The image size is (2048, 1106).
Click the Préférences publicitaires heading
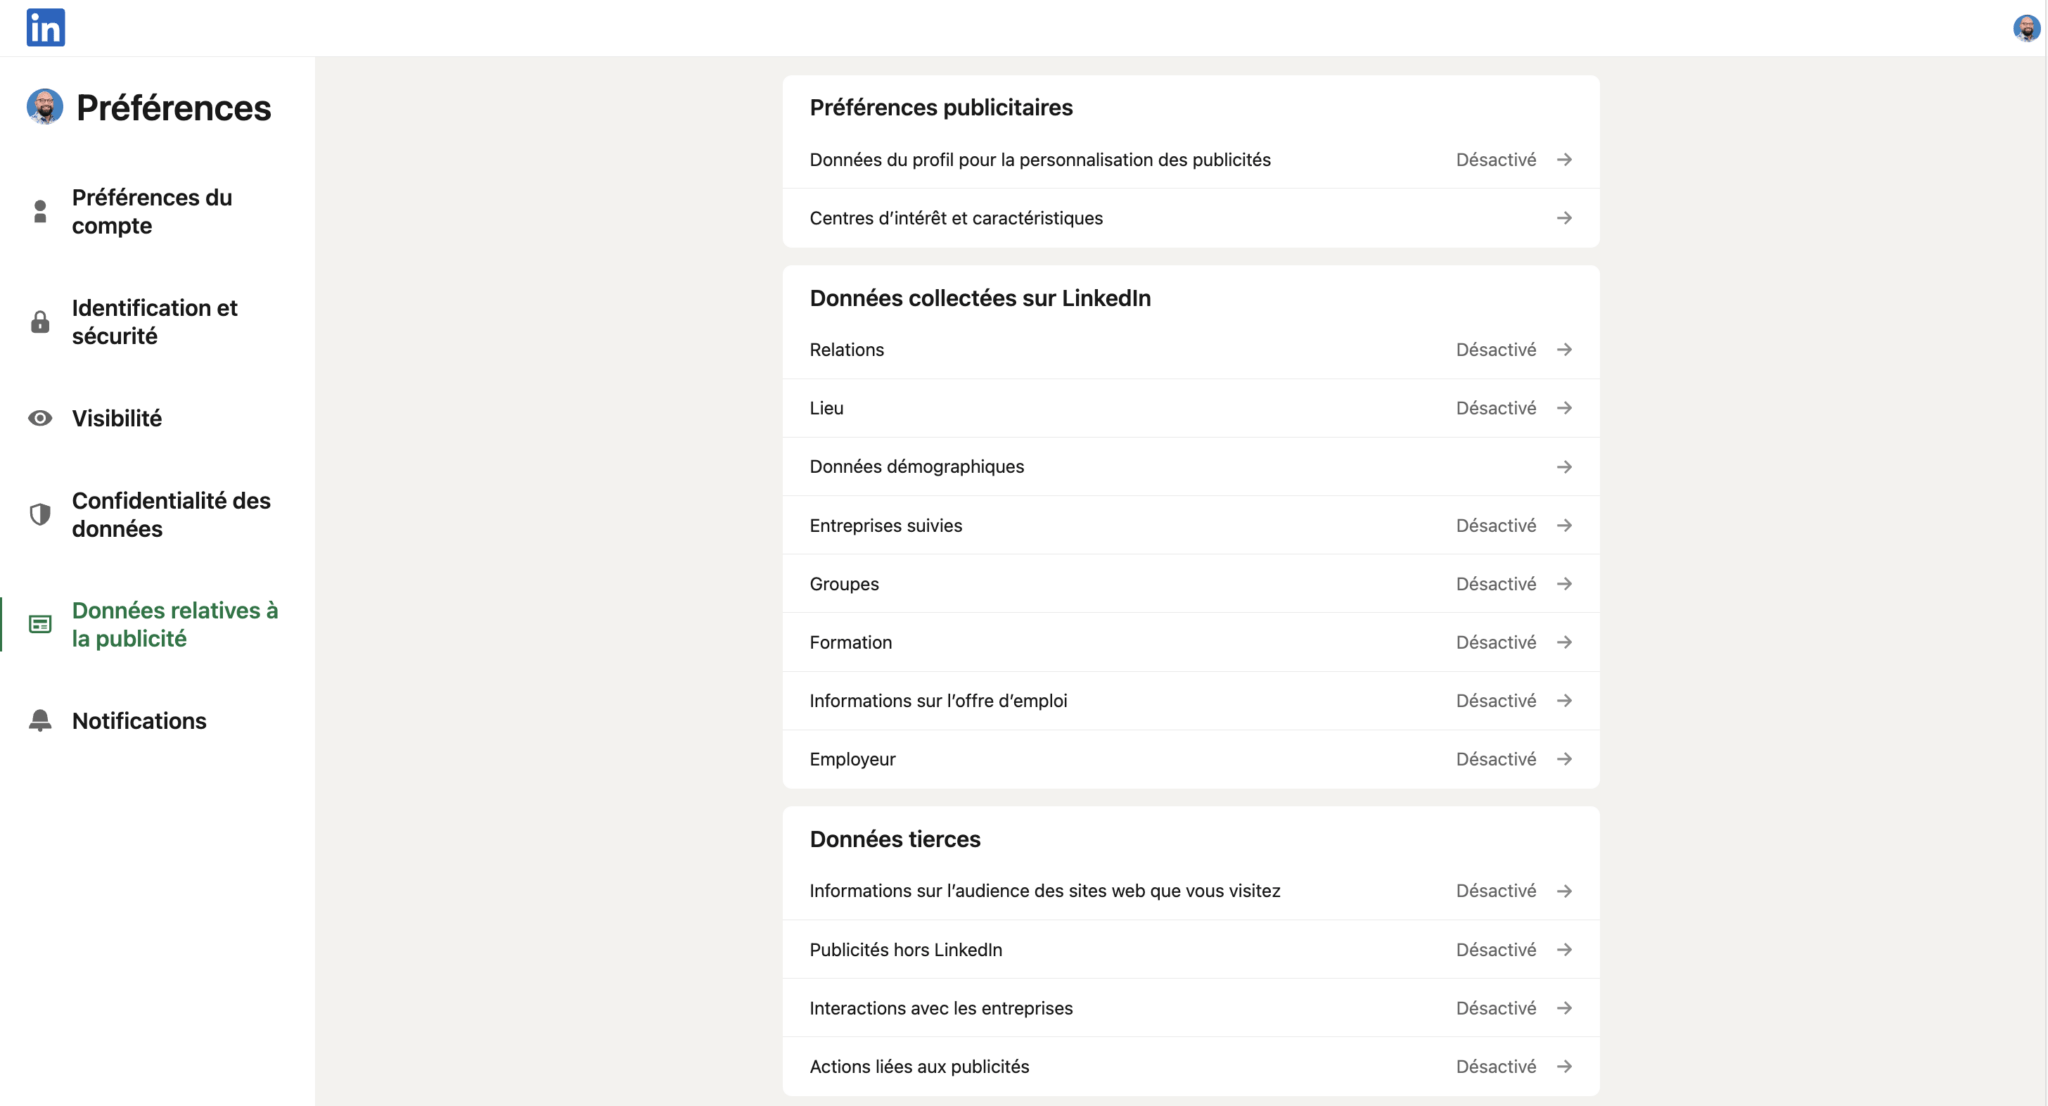click(x=941, y=107)
